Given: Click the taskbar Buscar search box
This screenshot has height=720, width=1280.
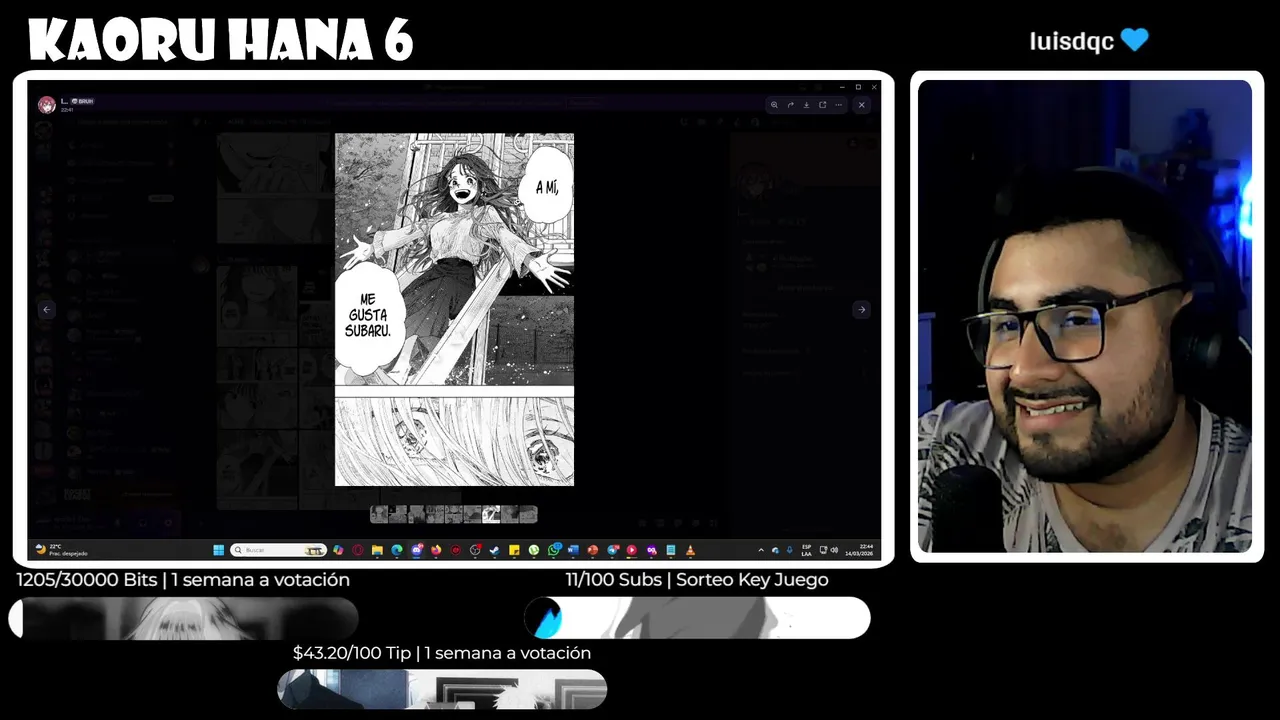Looking at the screenshot, I should (x=279, y=550).
